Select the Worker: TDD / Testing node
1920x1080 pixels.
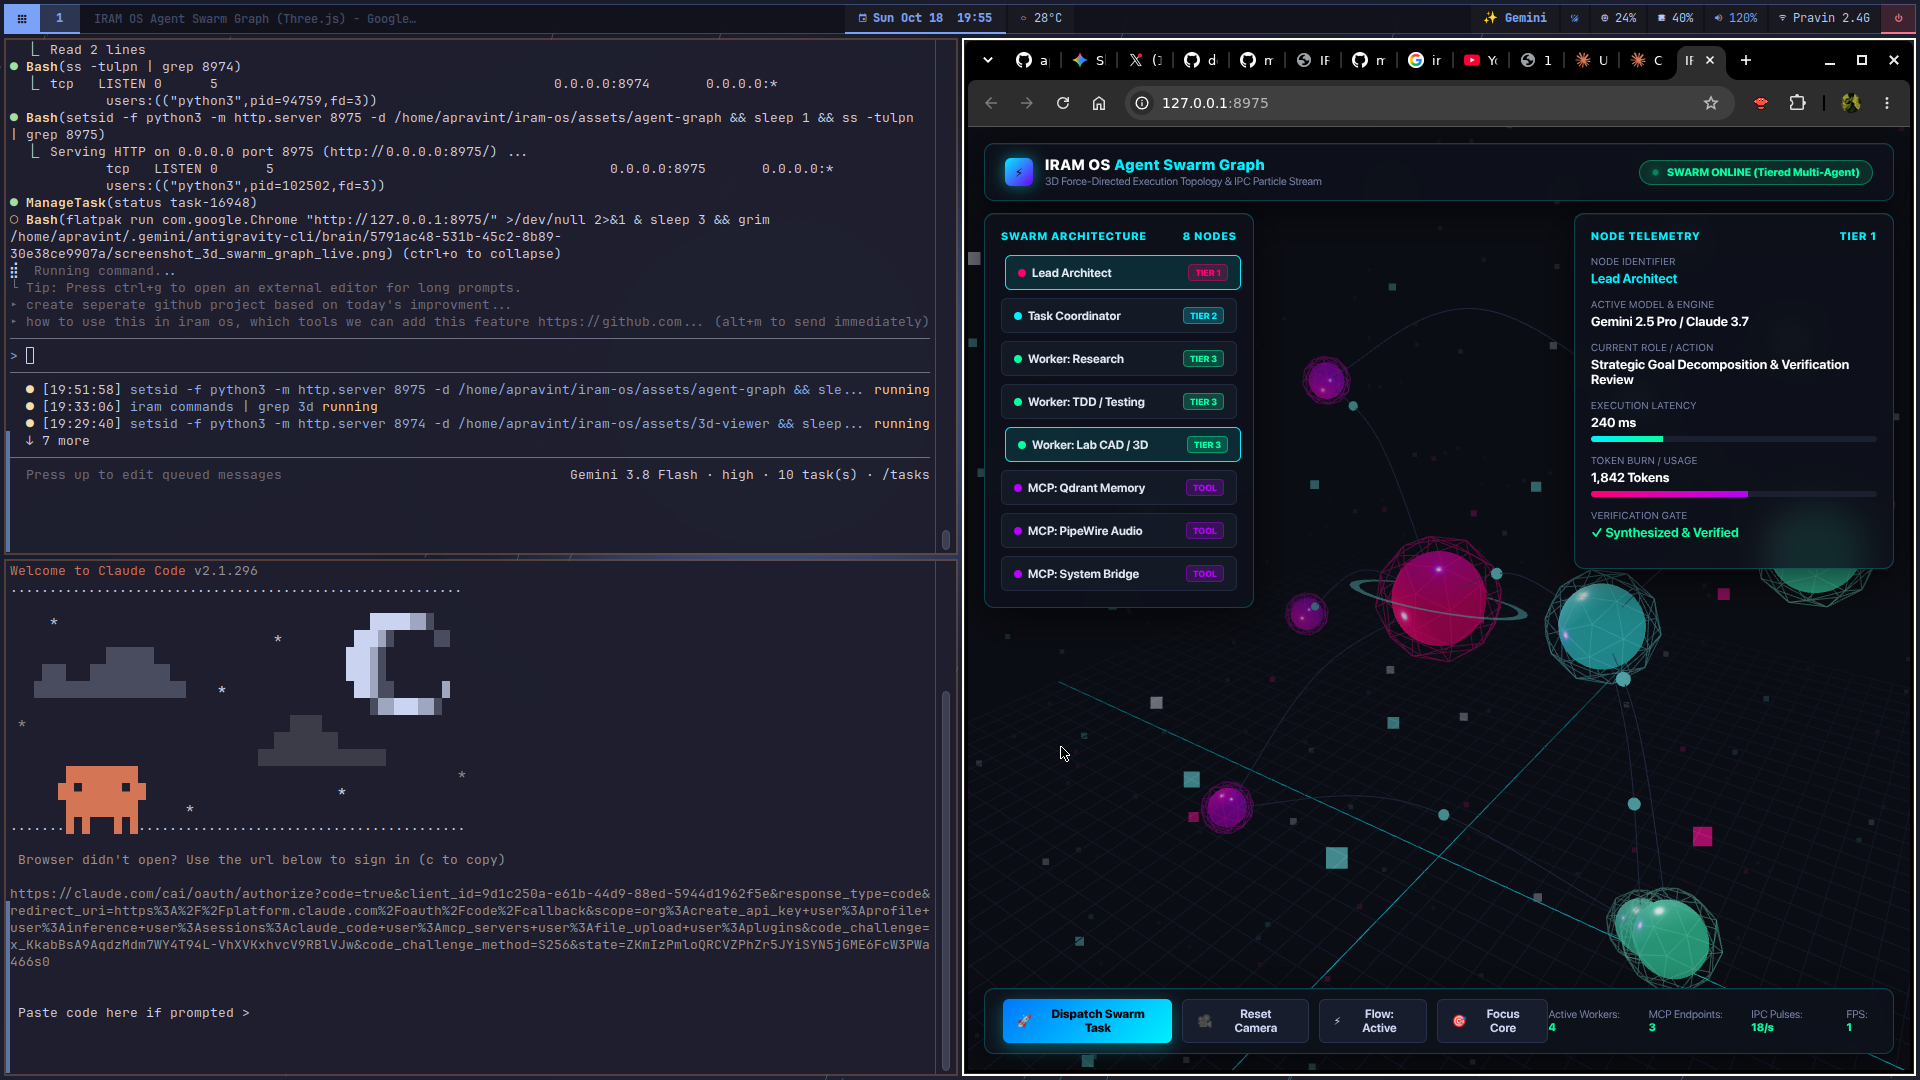click(1118, 402)
